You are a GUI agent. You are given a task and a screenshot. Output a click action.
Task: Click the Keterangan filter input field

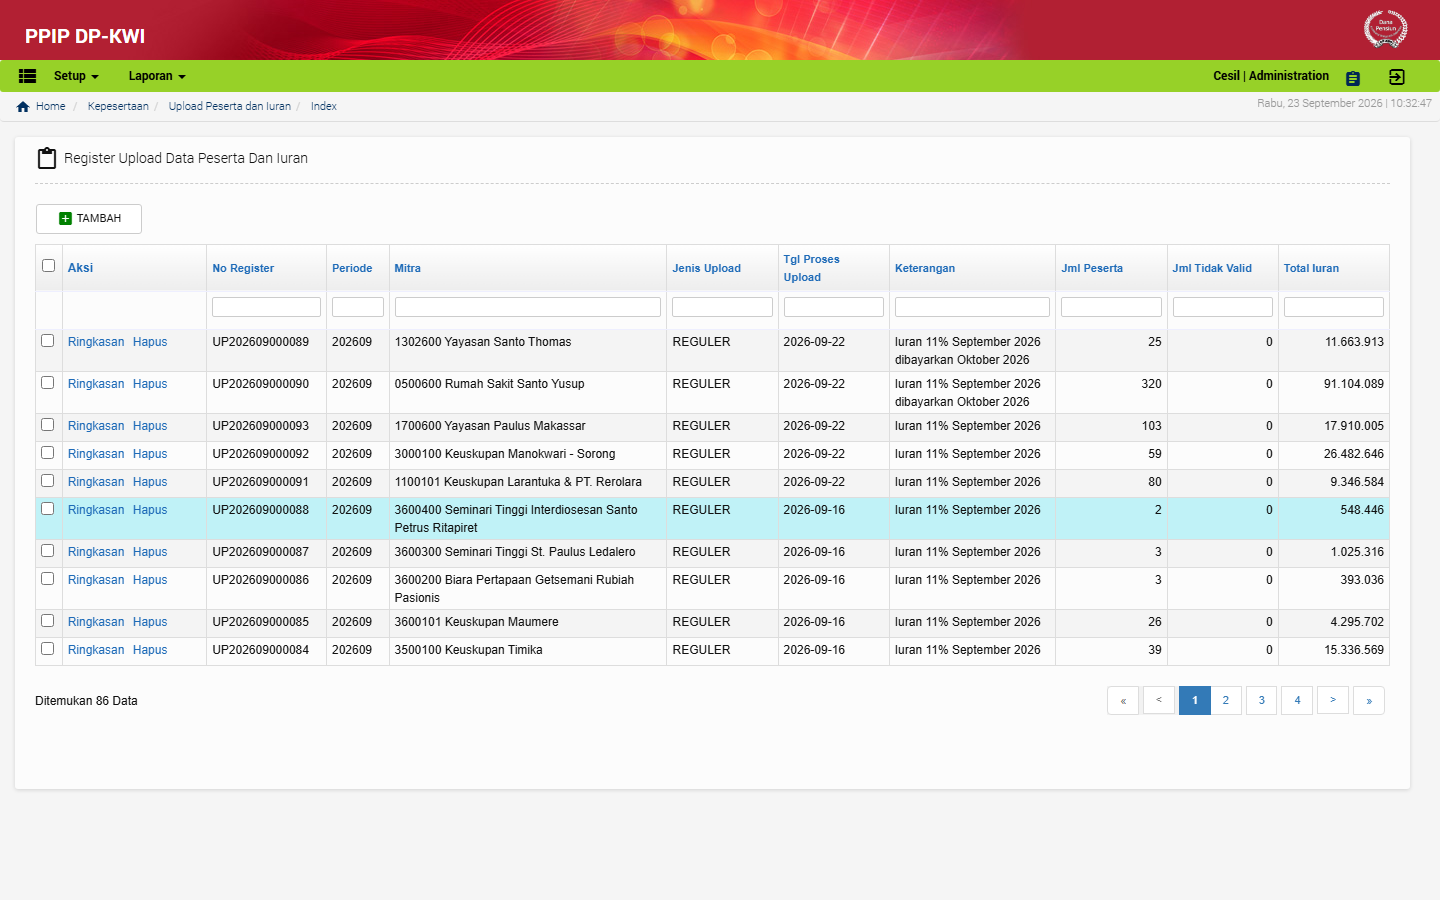[x=972, y=307]
